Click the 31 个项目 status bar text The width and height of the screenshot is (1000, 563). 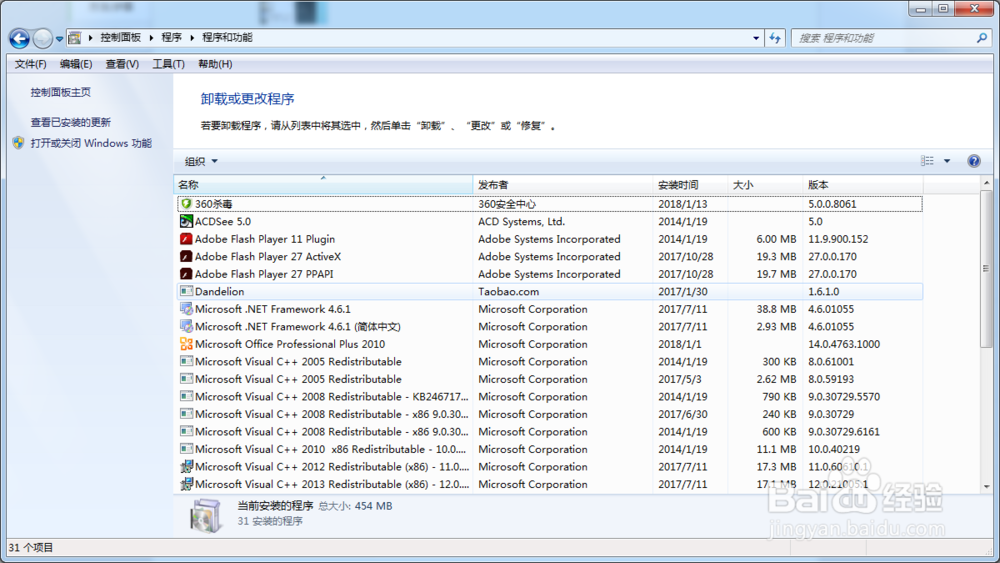(x=31, y=548)
